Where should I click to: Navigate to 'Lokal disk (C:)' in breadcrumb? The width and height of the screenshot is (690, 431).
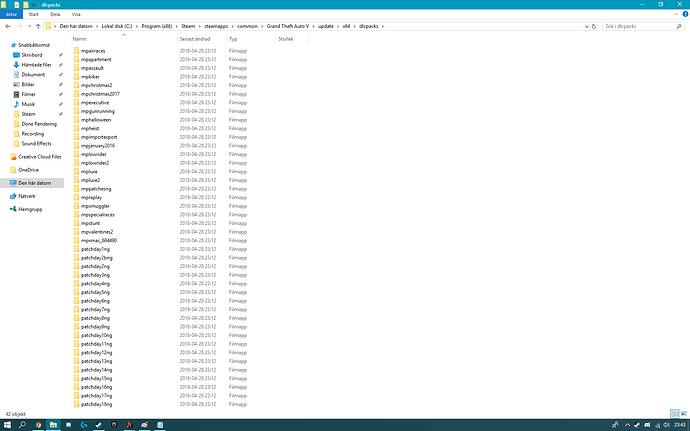(117, 26)
